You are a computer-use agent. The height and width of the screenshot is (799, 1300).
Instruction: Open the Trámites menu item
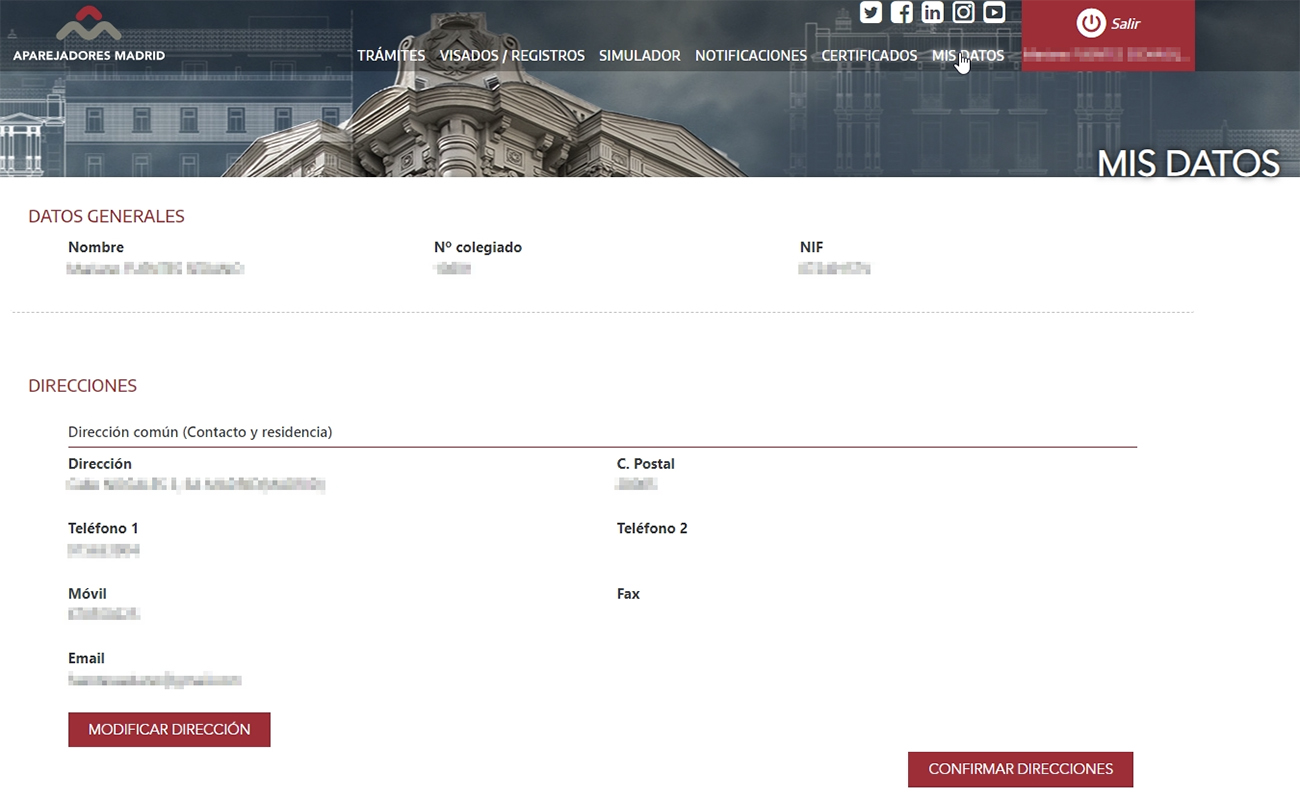(x=391, y=56)
